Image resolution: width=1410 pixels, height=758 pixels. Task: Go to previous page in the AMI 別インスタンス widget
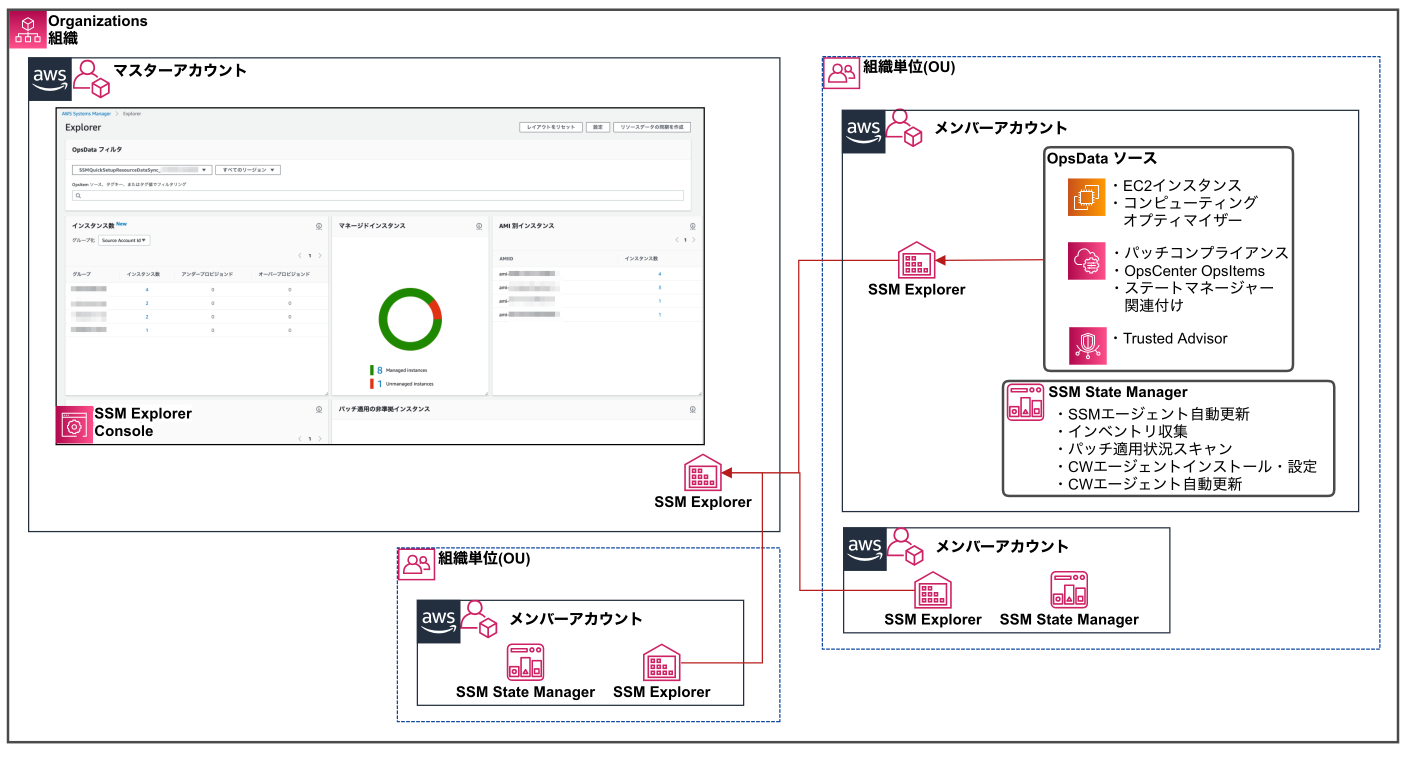[x=677, y=240]
